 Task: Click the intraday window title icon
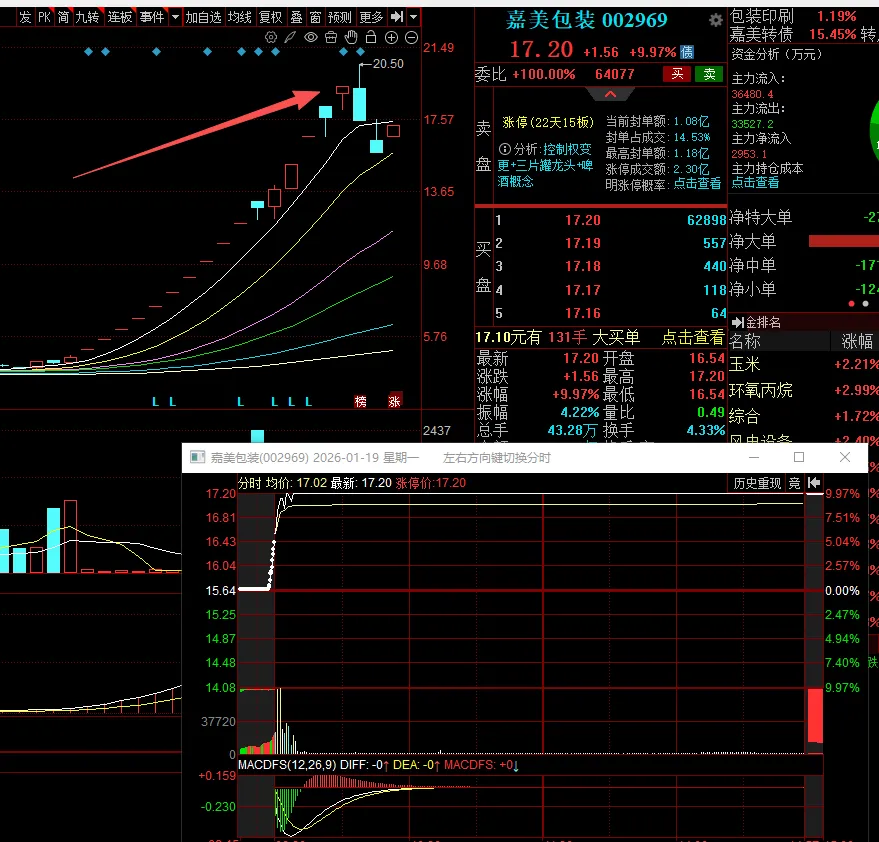197,457
